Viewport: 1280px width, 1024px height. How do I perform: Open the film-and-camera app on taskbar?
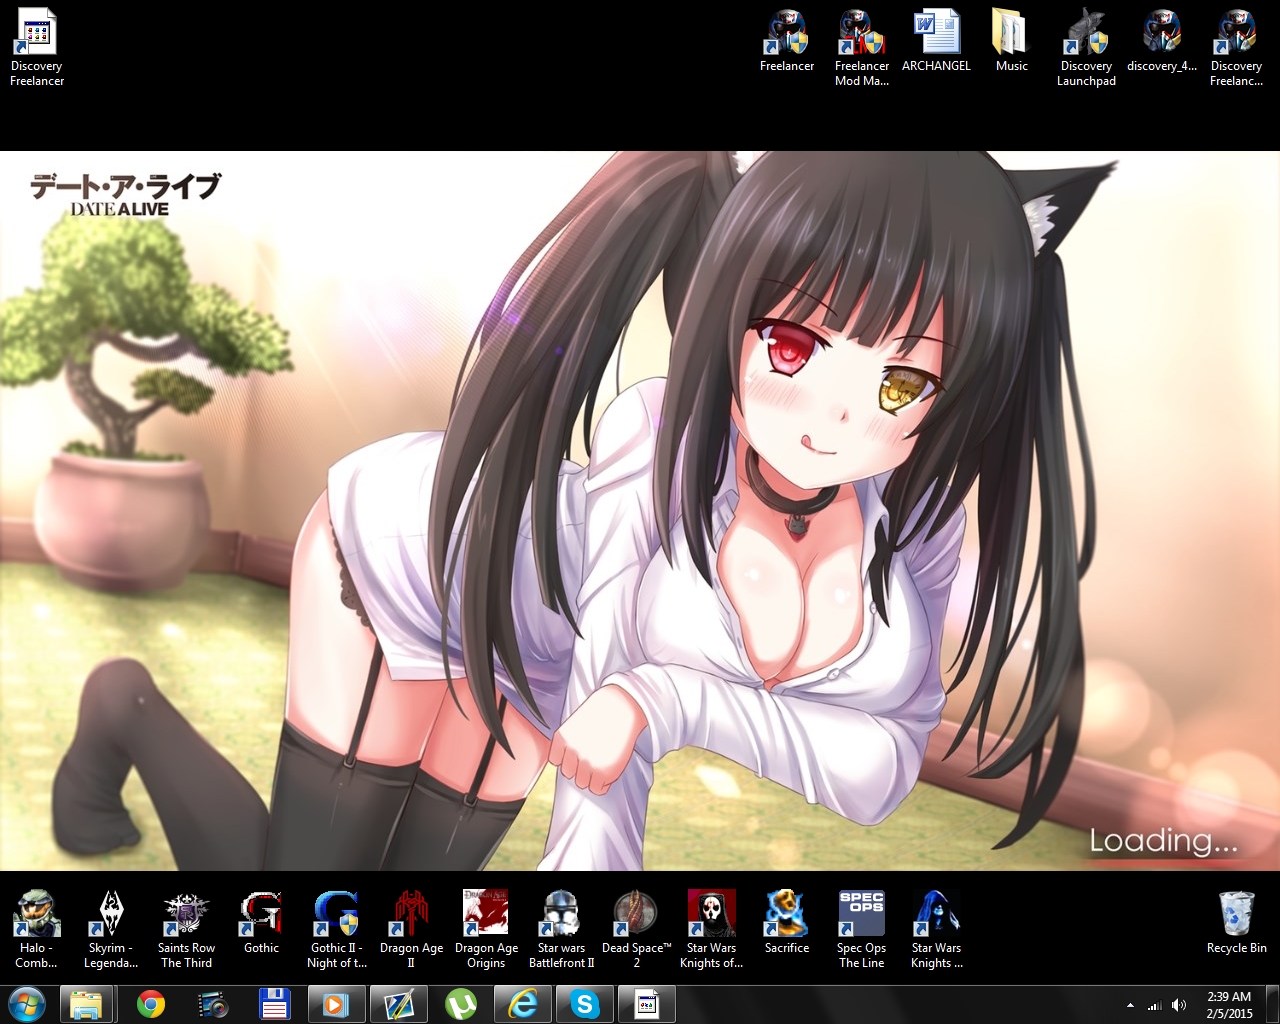pyautogui.click(x=212, y=1004)
